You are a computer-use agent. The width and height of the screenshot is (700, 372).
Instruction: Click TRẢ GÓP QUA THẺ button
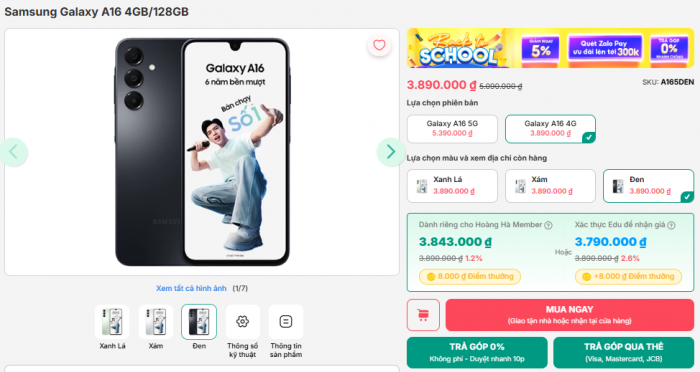(624, 352)
